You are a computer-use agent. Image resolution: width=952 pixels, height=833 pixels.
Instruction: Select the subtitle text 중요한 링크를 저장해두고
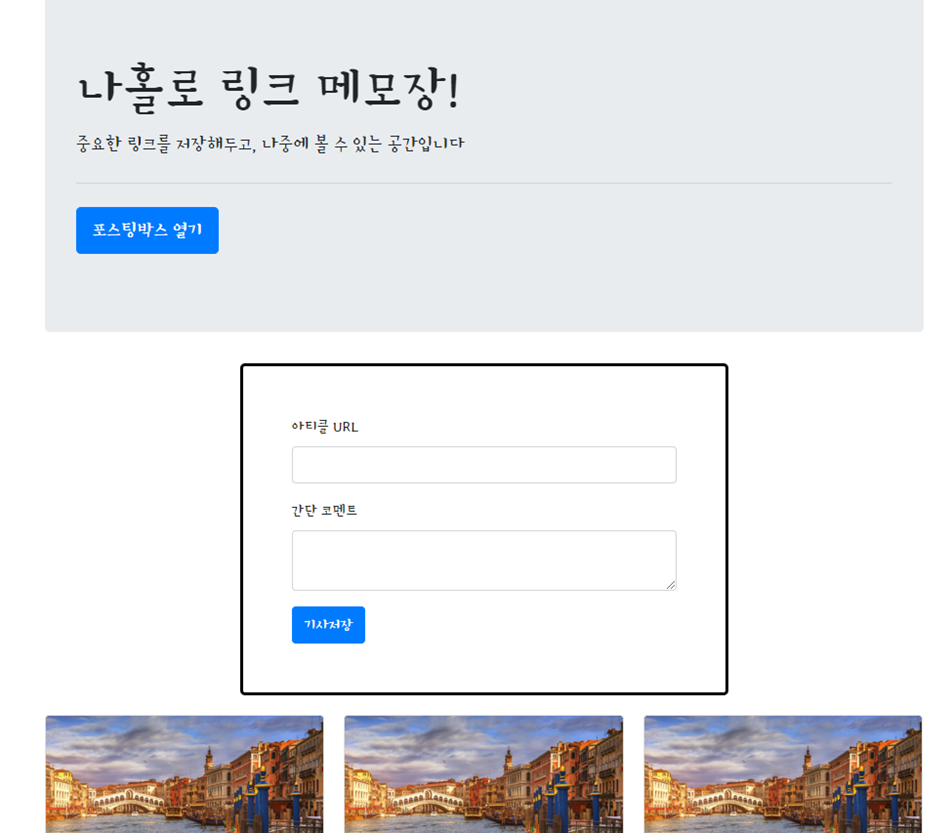coord(165,144)
